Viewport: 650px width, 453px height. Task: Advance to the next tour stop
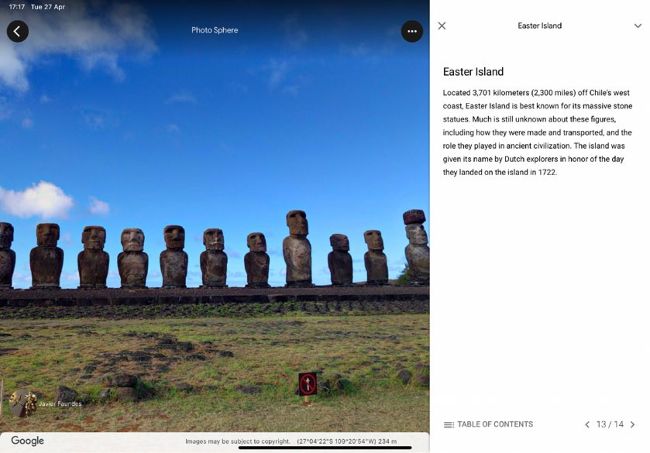(x=633, y=424)
